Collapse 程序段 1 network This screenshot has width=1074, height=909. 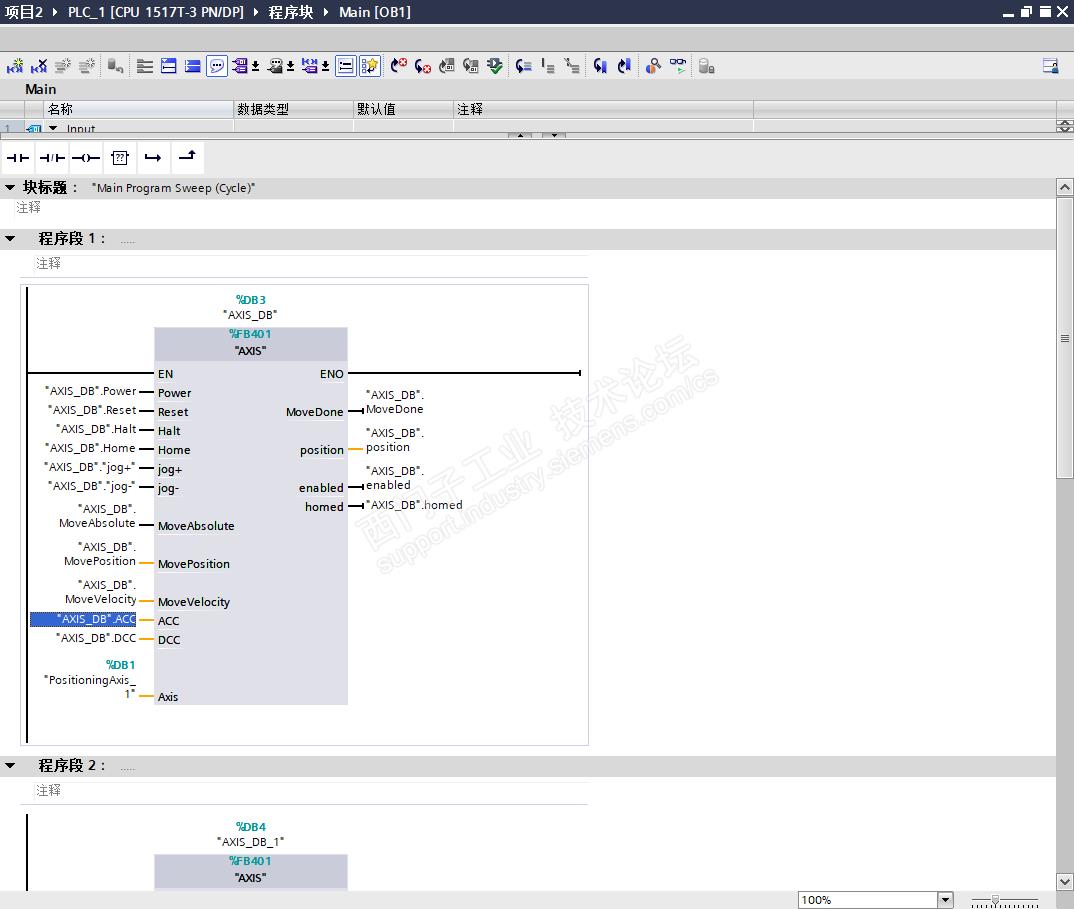coord(10,238)
